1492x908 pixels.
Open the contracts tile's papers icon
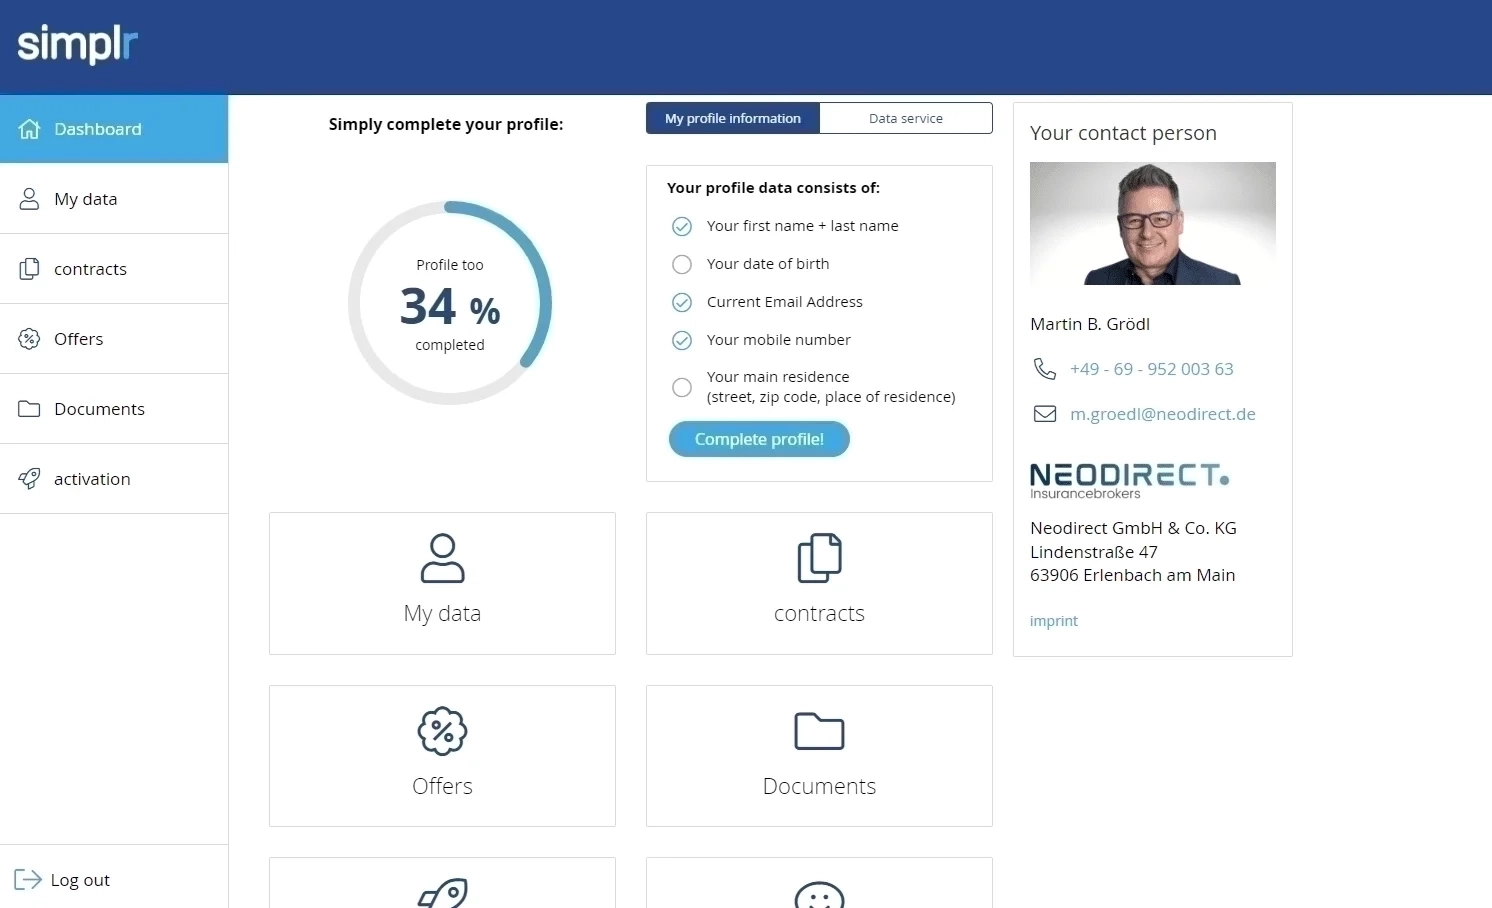819,558
